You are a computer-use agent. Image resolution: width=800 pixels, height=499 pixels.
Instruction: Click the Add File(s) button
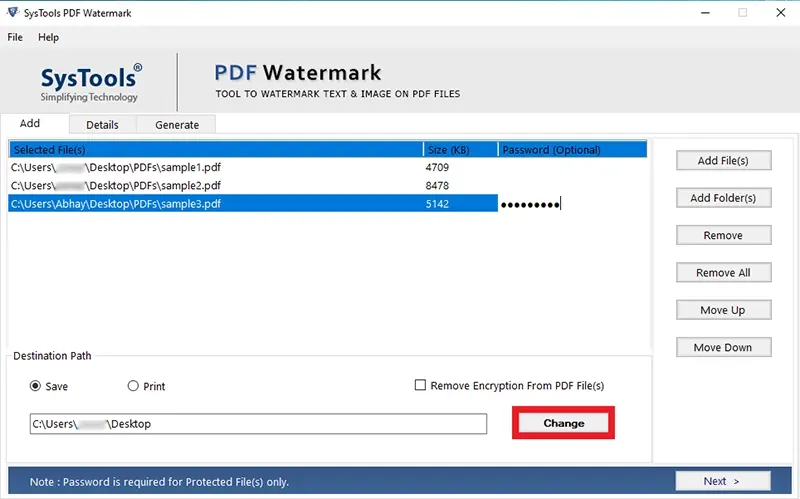(x=723, y=161)
